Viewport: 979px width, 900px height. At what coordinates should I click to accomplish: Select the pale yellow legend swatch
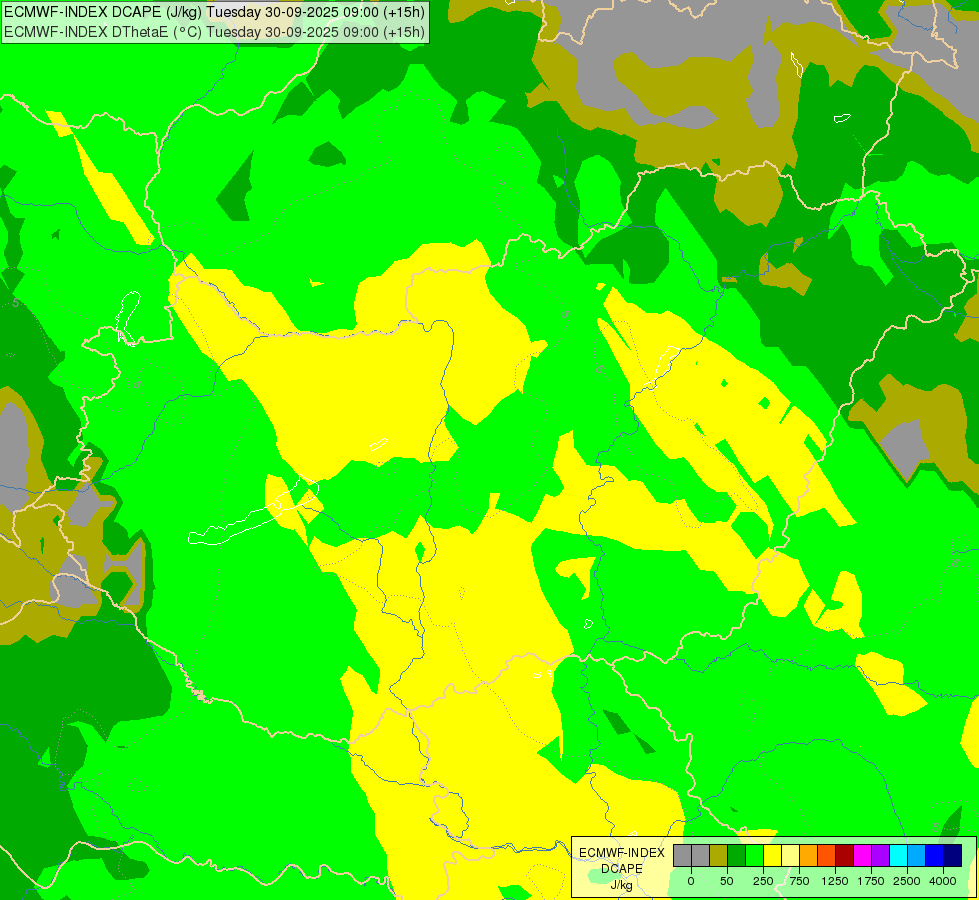click(790, 855)
